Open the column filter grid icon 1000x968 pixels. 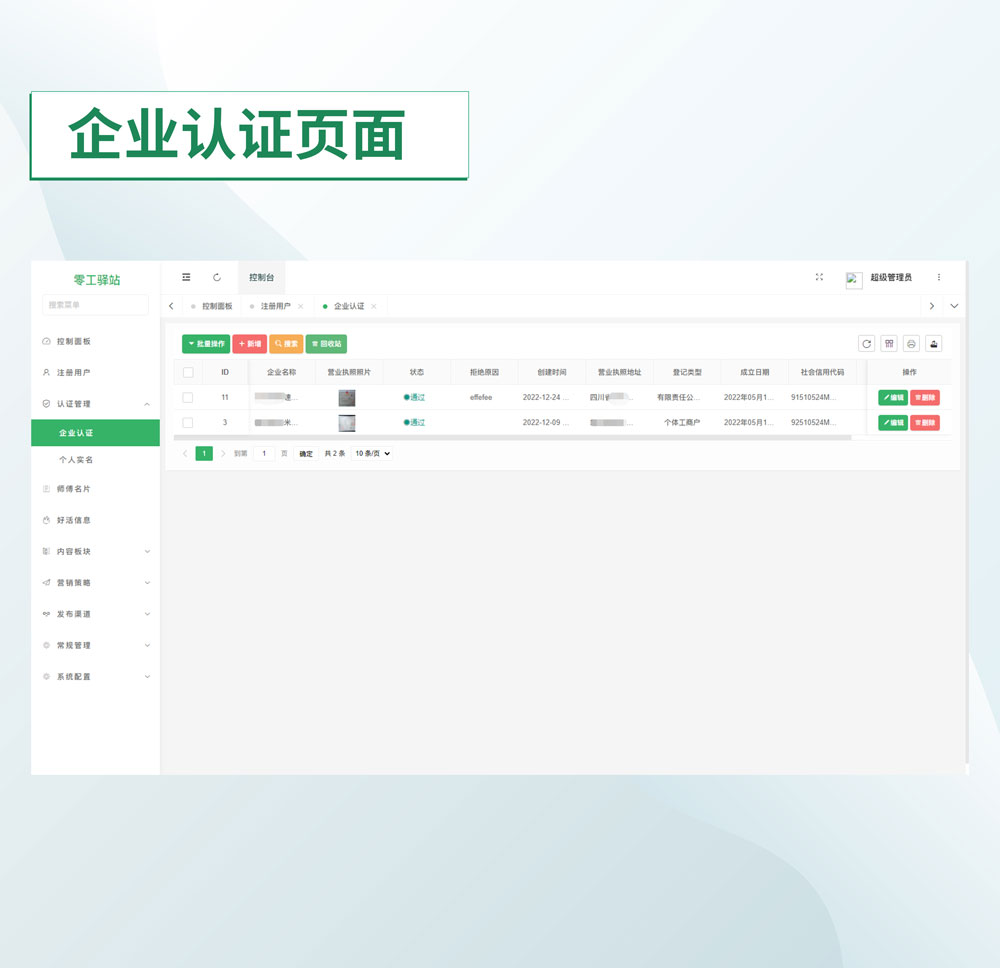pyautogui.click(x=888, y=344)
